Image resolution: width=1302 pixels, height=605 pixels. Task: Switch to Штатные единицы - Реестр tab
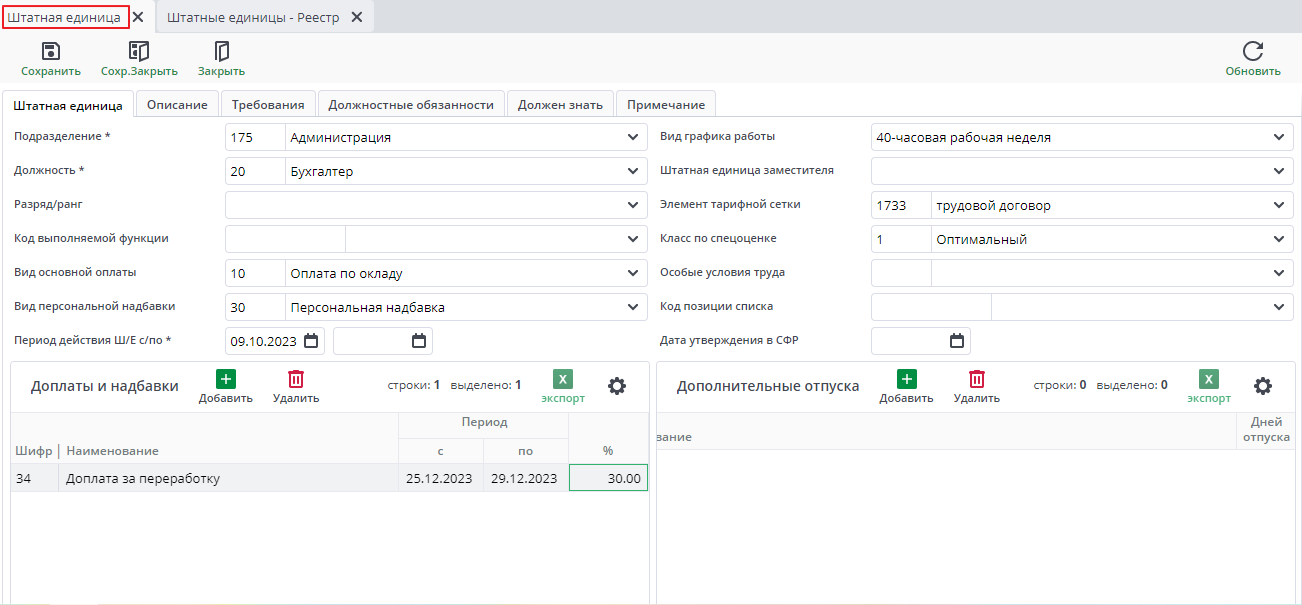252,18
